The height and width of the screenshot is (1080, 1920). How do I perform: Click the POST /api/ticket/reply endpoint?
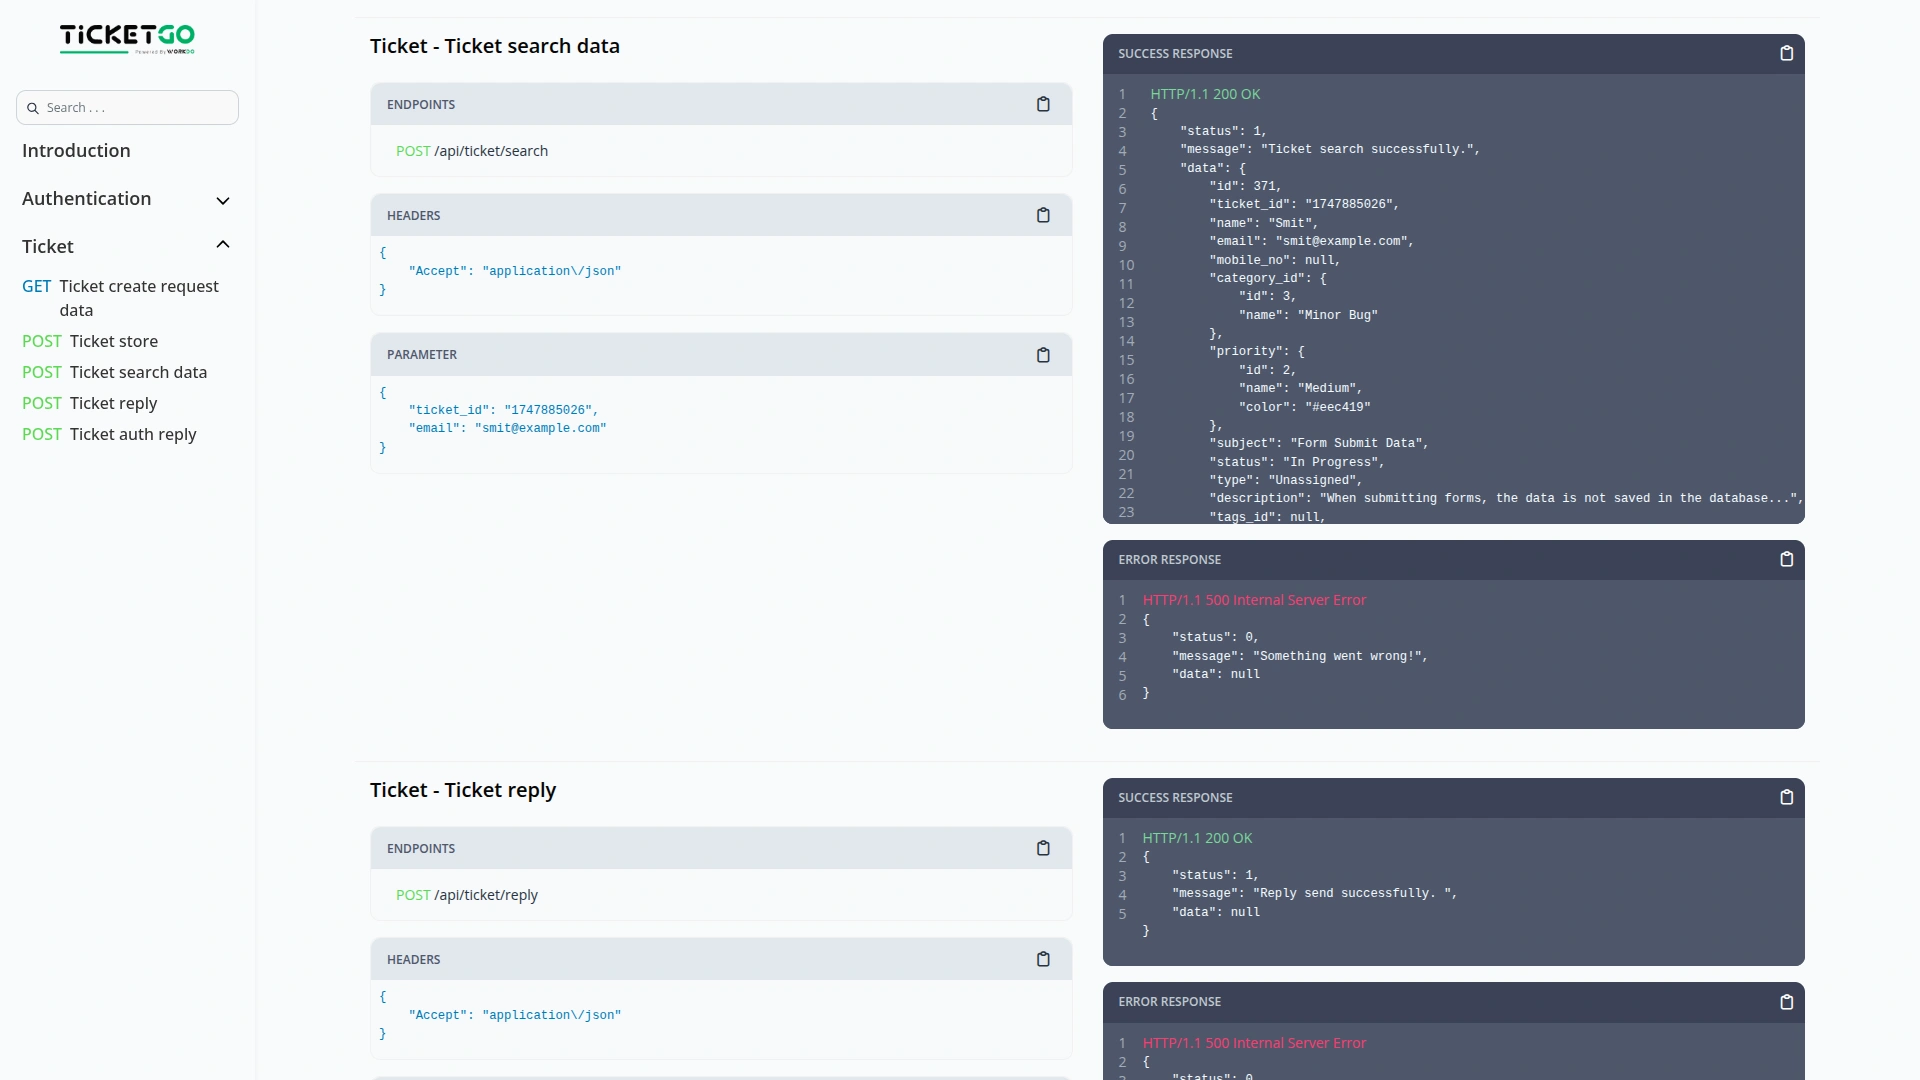tap(466, 895)
